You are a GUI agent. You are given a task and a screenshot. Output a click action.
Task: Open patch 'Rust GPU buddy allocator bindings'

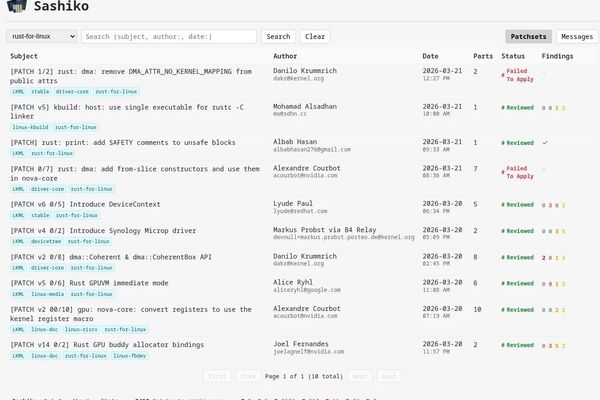(107, 344)
